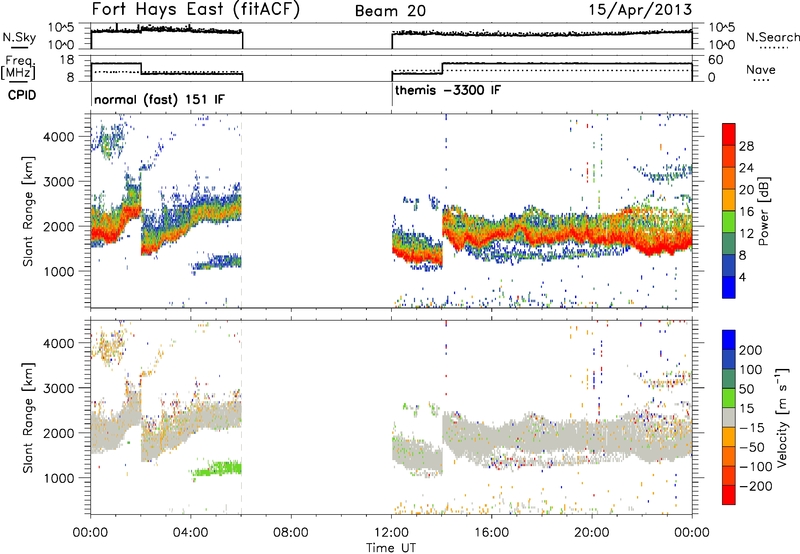Click the 'Time UT' axis title
The image size is (800, 554).
point(391,548)
